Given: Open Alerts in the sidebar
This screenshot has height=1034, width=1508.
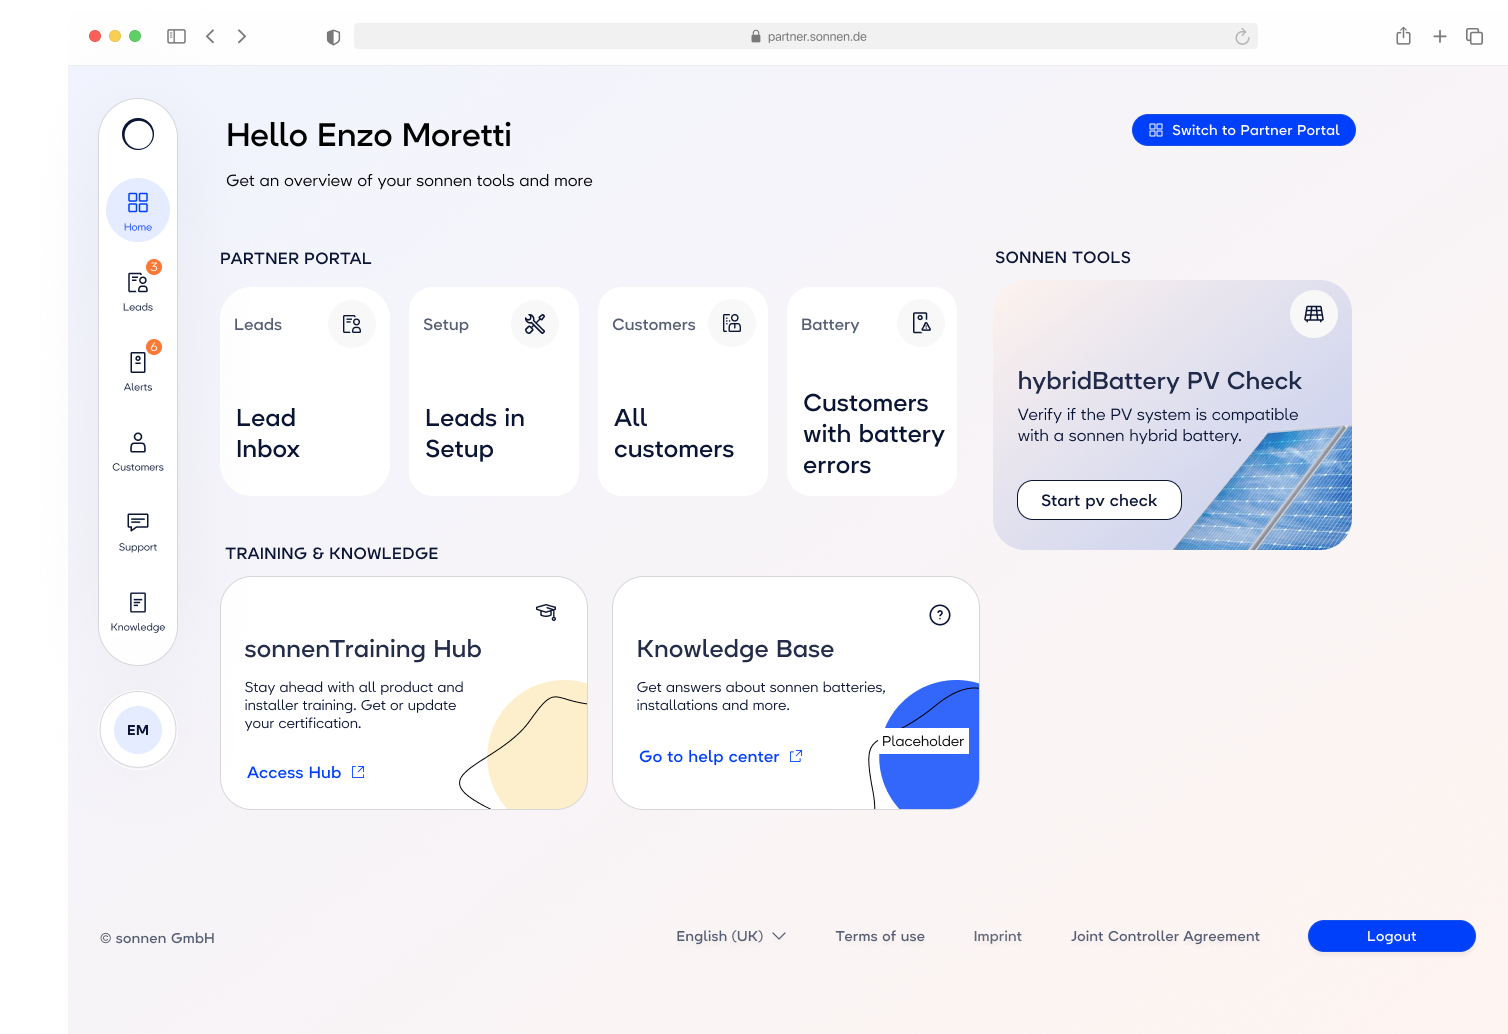Looking at the screenshot, I should point(138,370).
